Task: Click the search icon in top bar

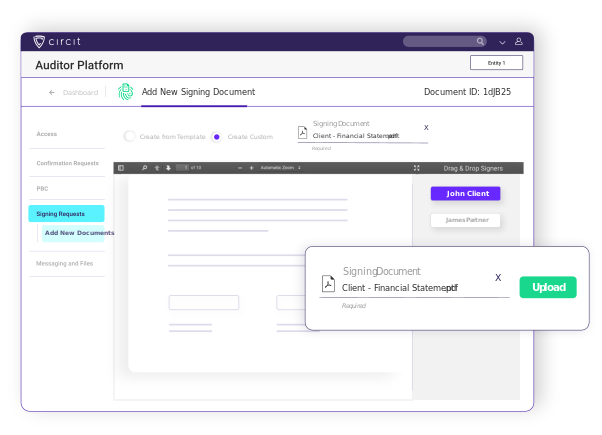Action: (480, 42)
